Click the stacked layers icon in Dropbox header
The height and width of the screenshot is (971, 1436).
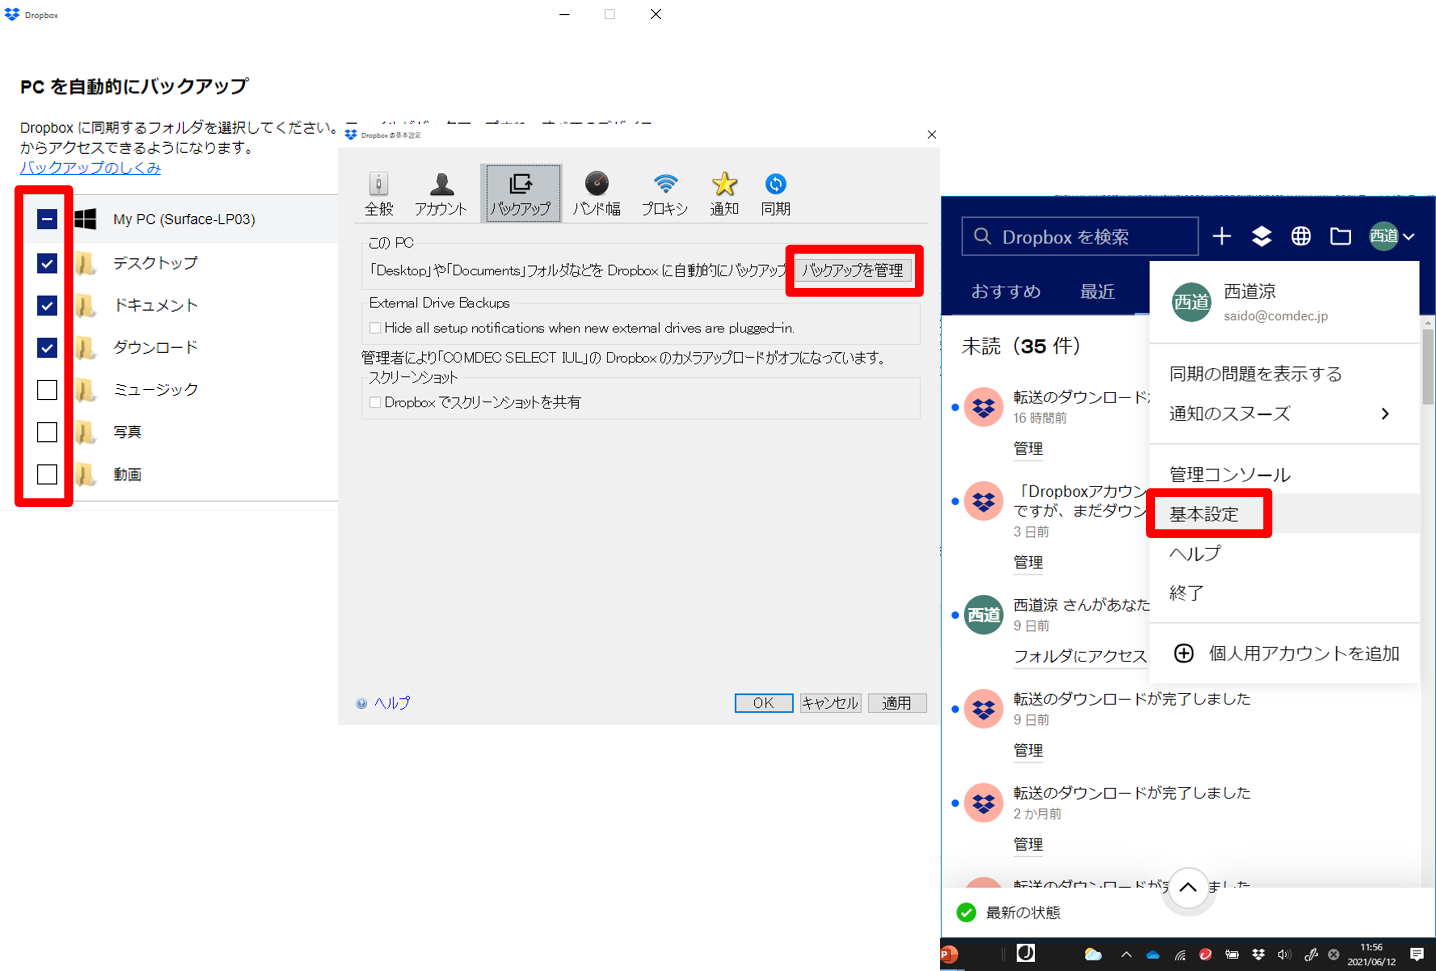point(1262,236)
